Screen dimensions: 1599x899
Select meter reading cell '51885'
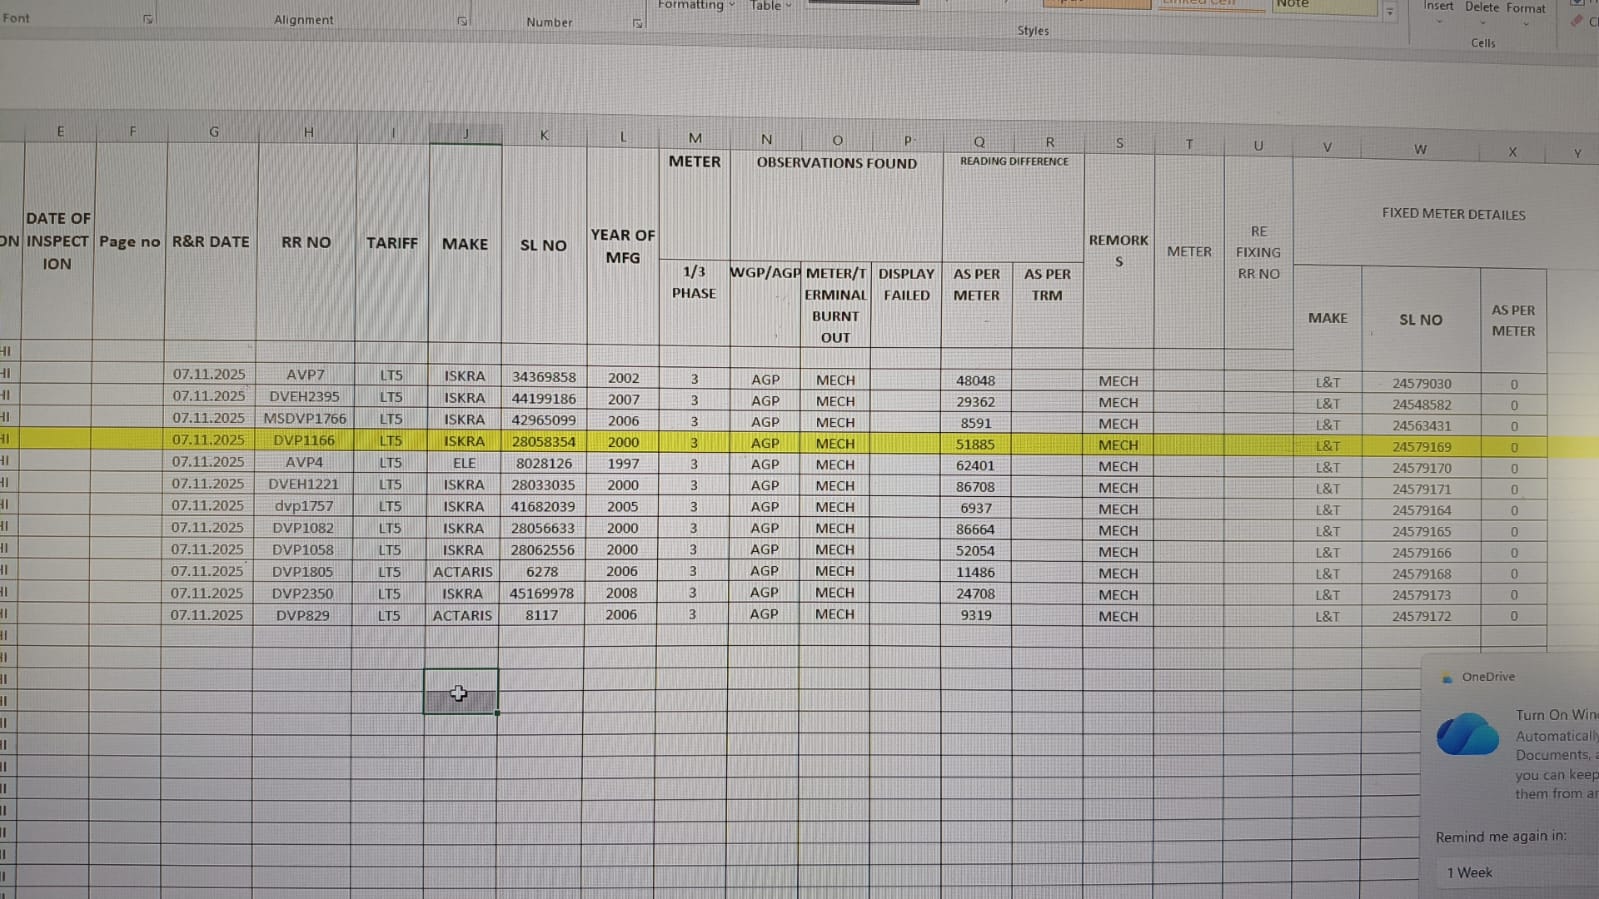976,445
